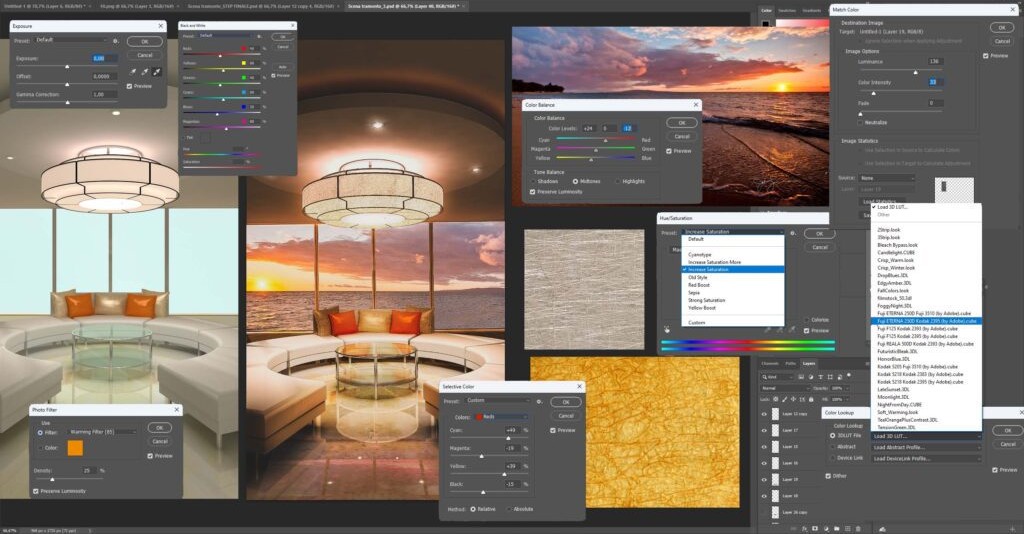Click the fx layer style icon at panel bottom
Viewport: 1024px width, 534px height.
pos(805,529)
